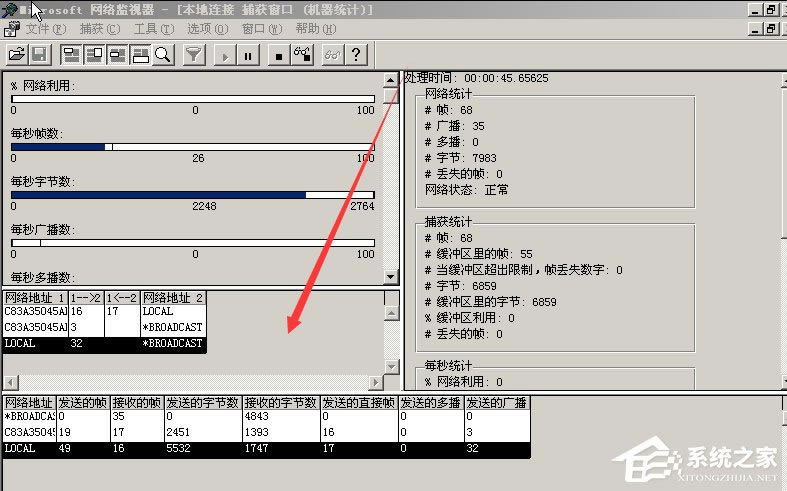Toggle the graph pane layout icon

[71, 54]
